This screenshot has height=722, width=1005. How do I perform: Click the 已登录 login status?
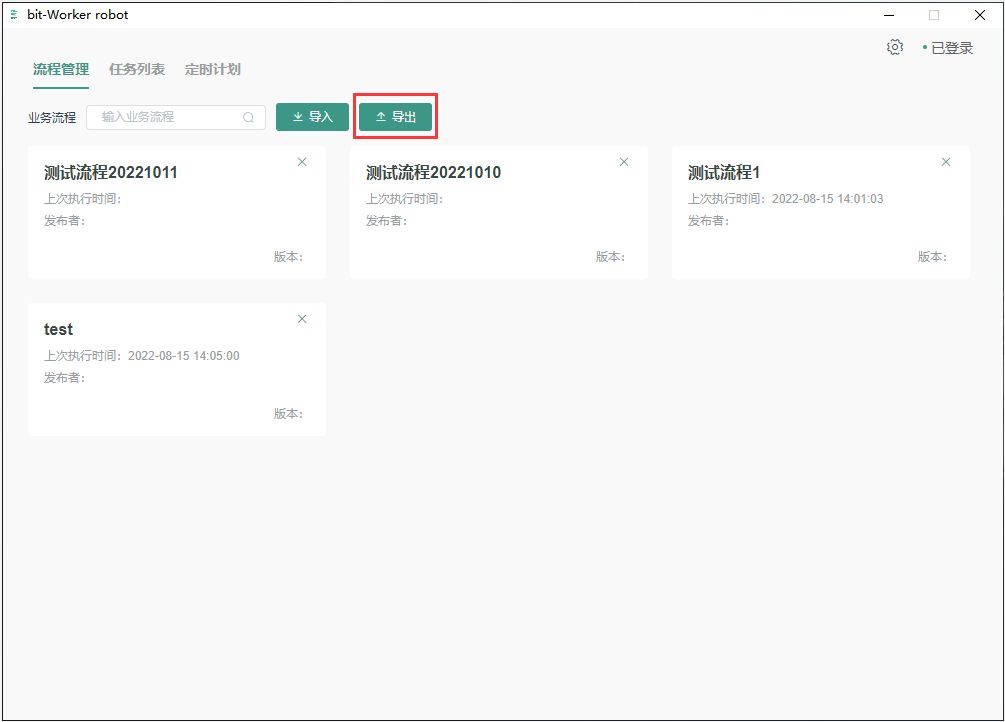[x=951, y=48]
